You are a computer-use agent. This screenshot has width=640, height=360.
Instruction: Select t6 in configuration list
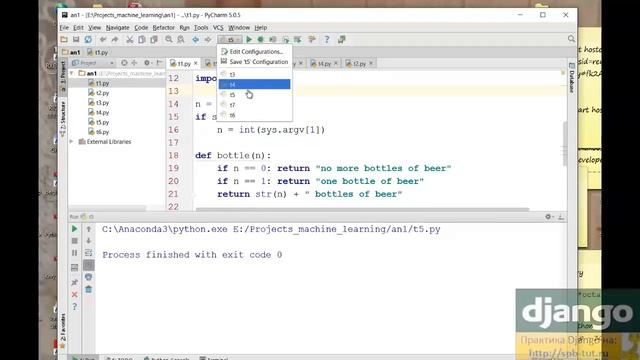254,115
